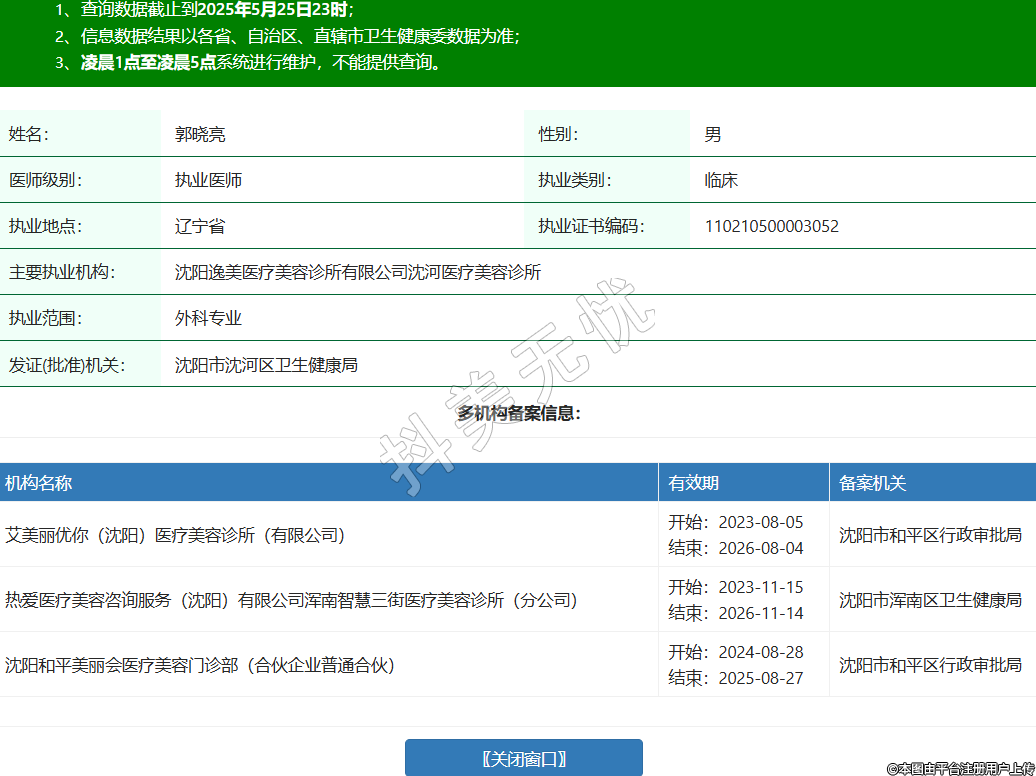1036x776 pixels.
Task: Click the 有效期 column header
Action: click(x=694, y=483)
